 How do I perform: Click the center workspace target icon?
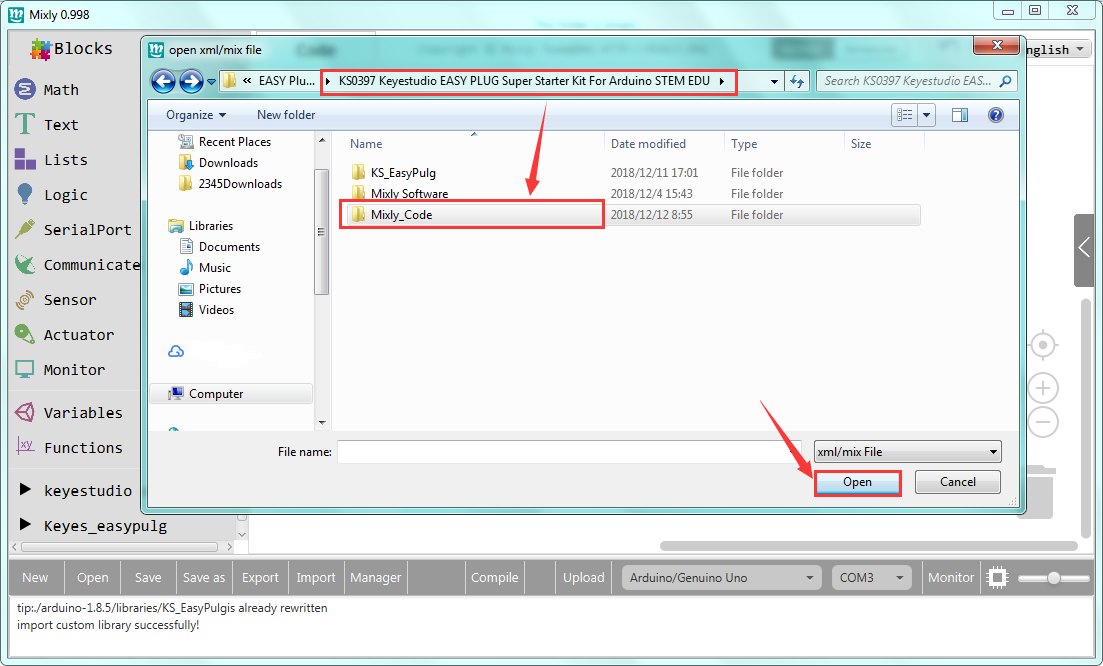click(1043, 345)
